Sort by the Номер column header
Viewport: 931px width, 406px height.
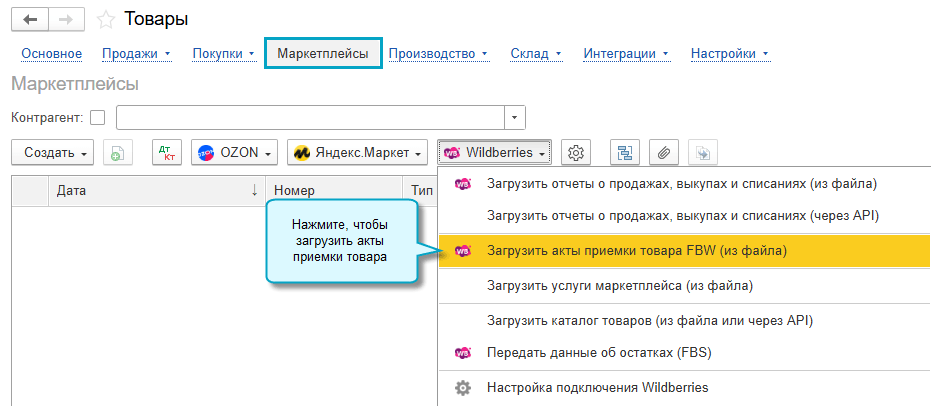pyautogui.click(x=334, y=191)
